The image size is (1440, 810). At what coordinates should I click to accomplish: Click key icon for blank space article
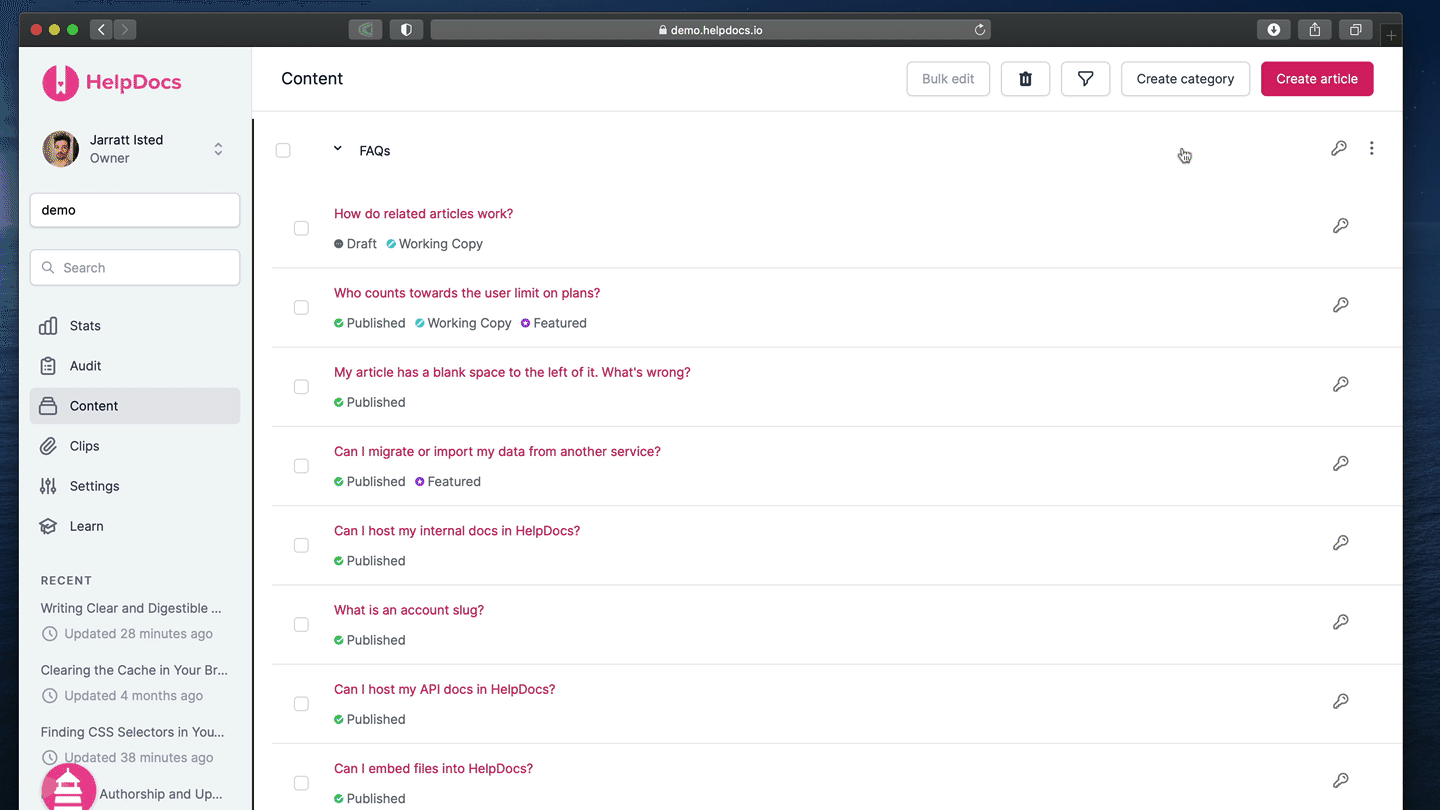[x=1341, y=384]
